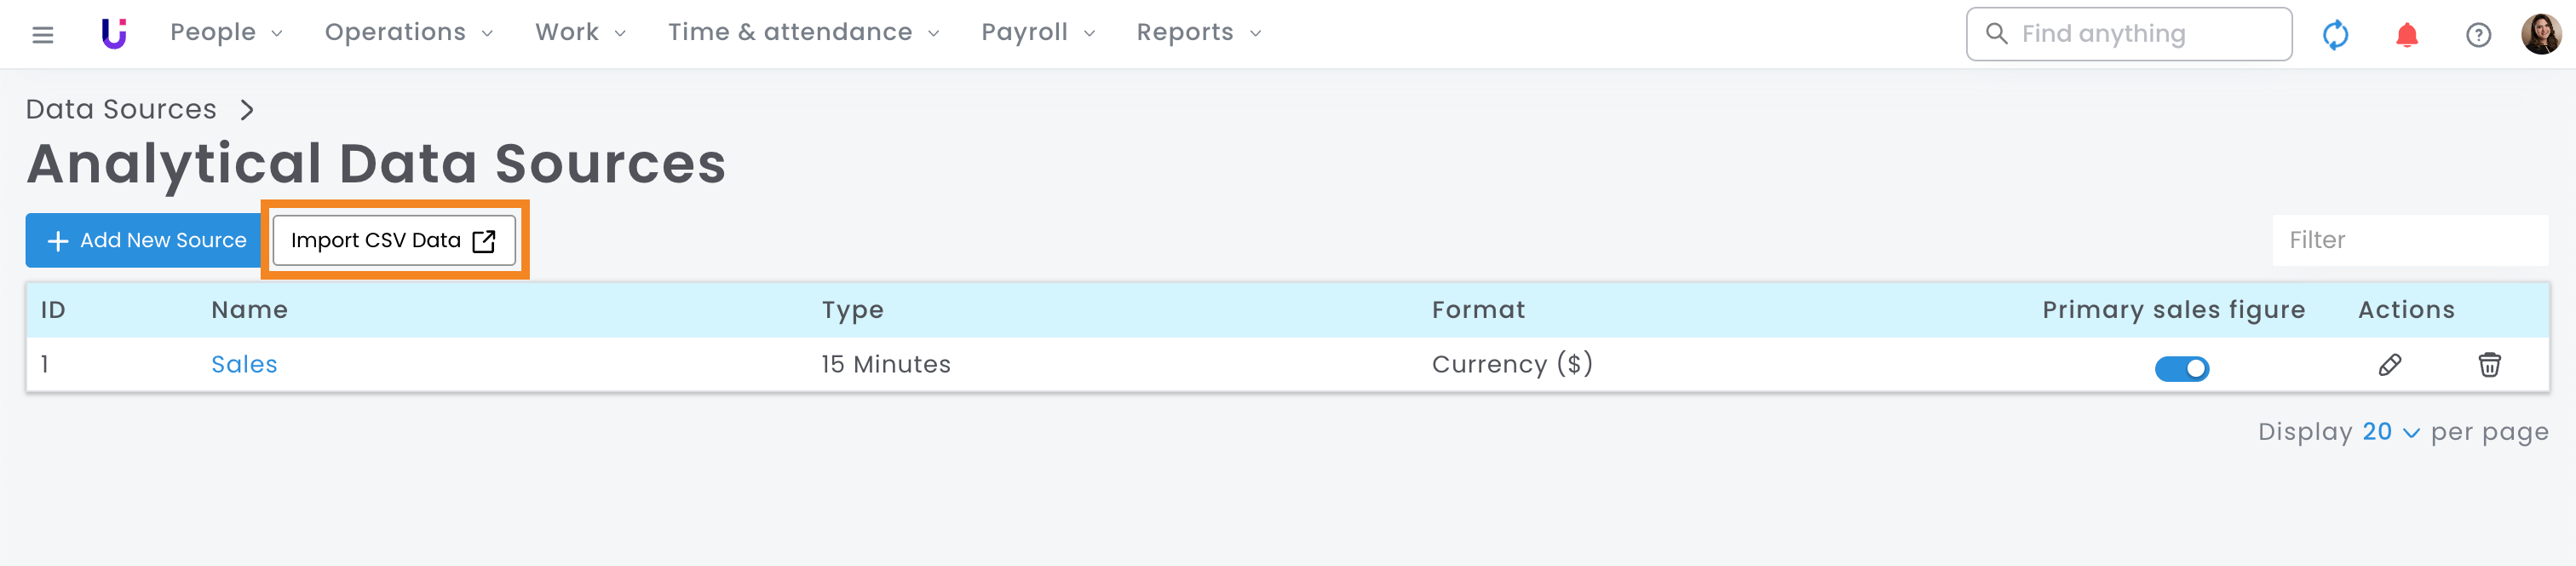Edit the Sales data source

2389,365
